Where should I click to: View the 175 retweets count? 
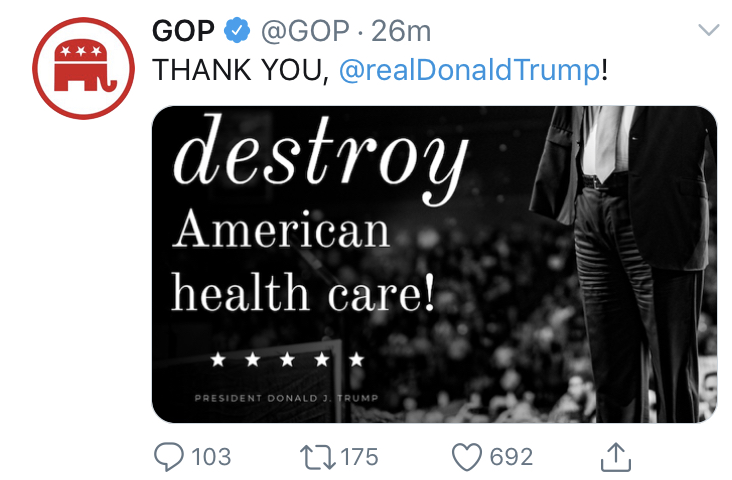[359, 457]
